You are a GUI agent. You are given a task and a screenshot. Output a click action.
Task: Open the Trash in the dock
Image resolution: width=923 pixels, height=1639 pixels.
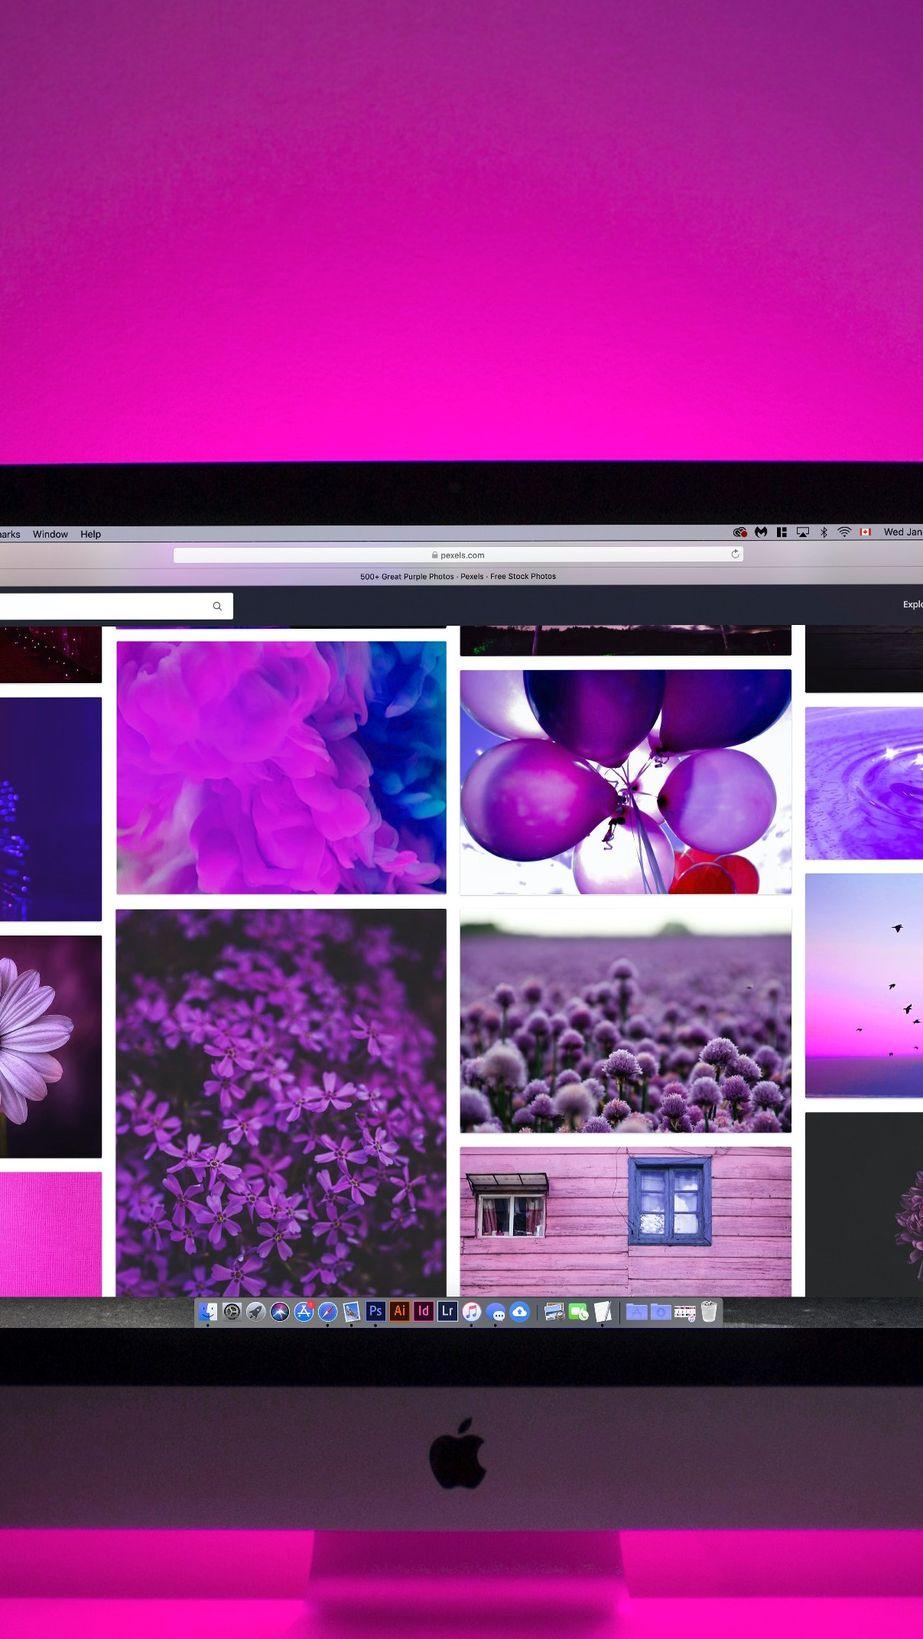click(709, 1311)
